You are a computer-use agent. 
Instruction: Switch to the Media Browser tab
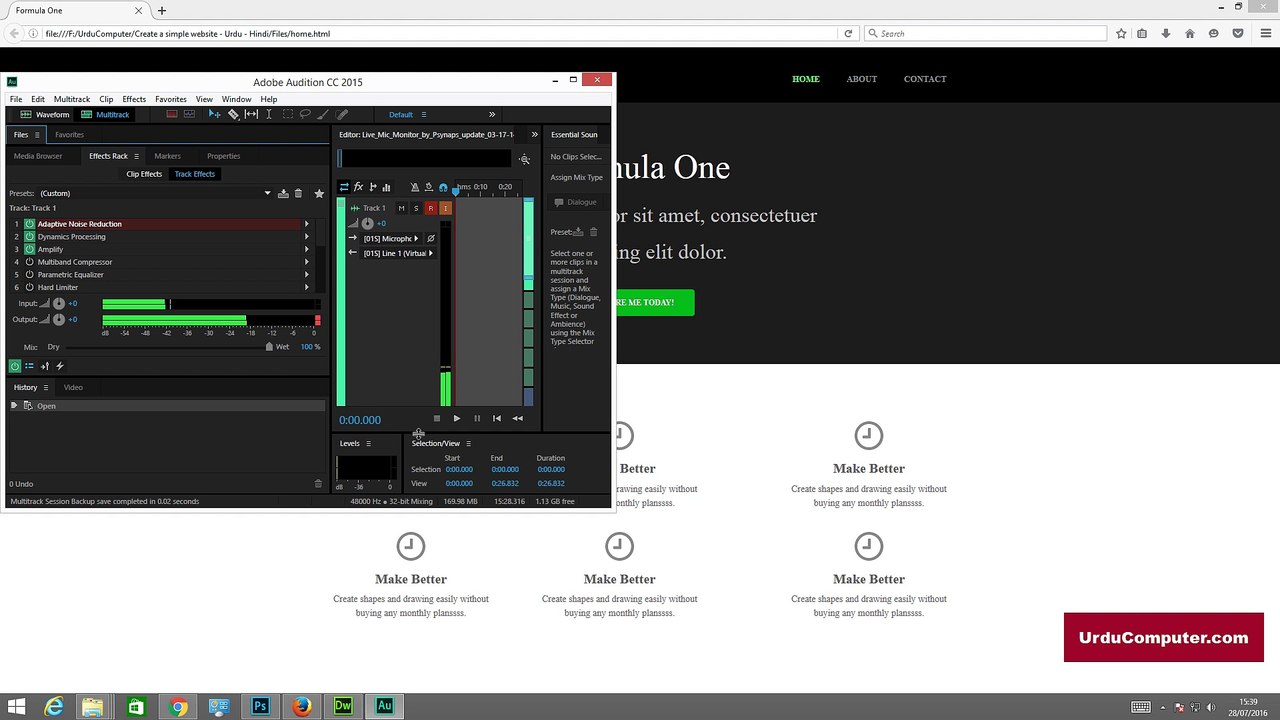pos(38,156)
